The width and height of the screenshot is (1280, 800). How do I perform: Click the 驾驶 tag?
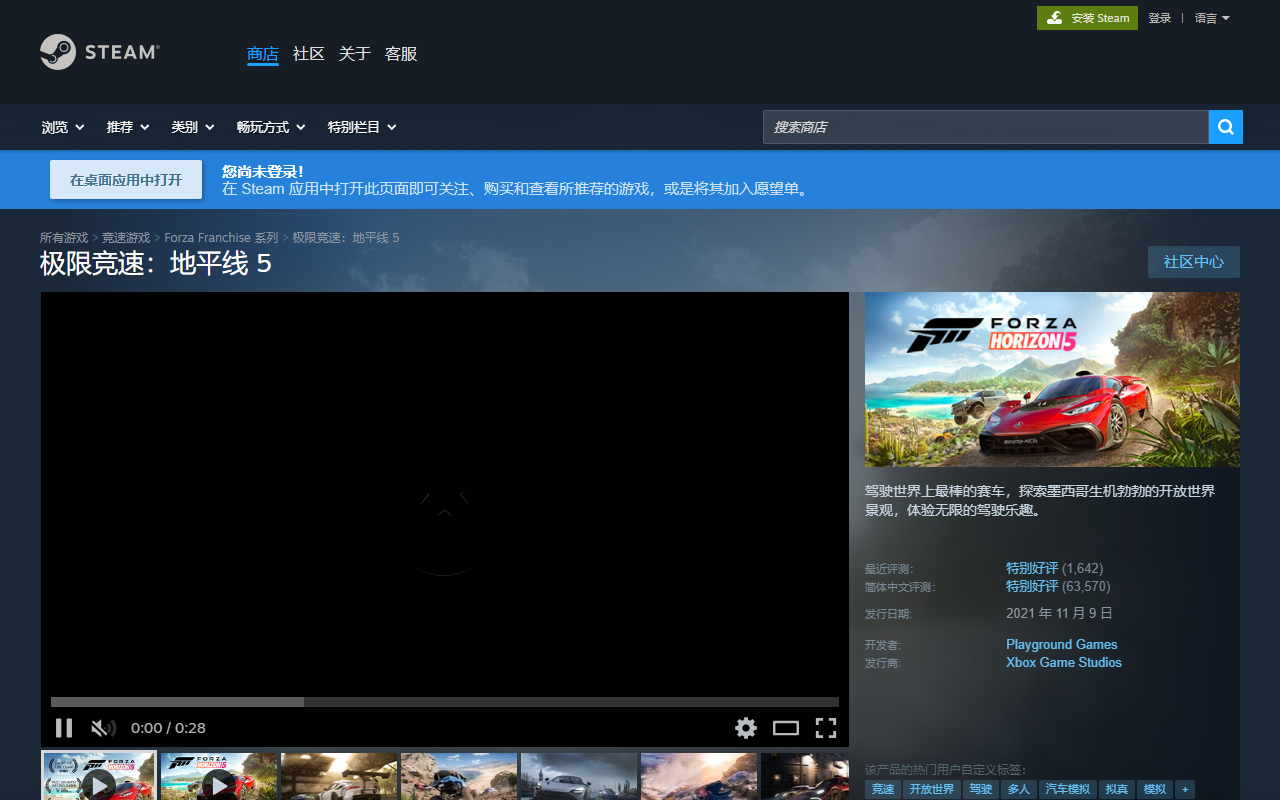(980, 790)
